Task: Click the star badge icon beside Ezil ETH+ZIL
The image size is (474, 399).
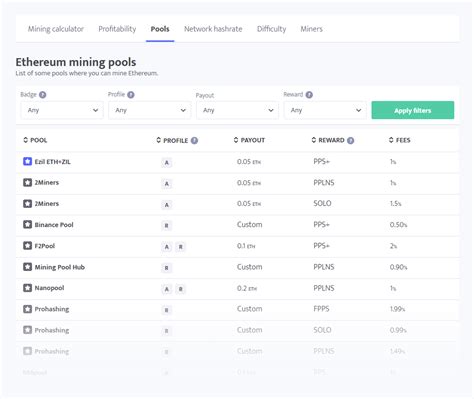Action: click(27, 162)
